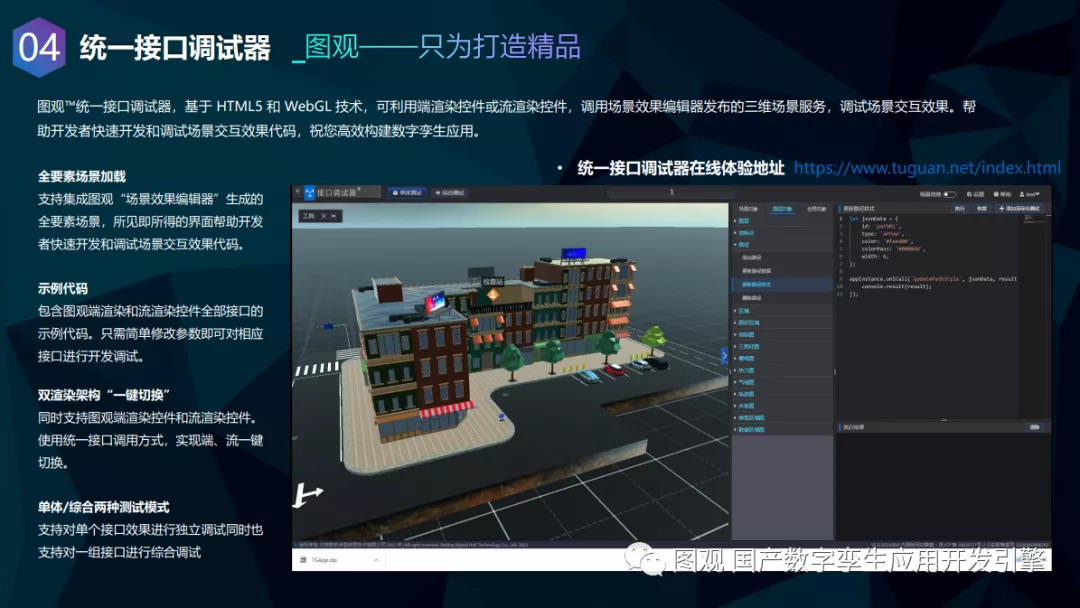Expand the 区域 tree group
This screenshot has width=1080, height=608.
pyautogui.click(x=735, y=311)
